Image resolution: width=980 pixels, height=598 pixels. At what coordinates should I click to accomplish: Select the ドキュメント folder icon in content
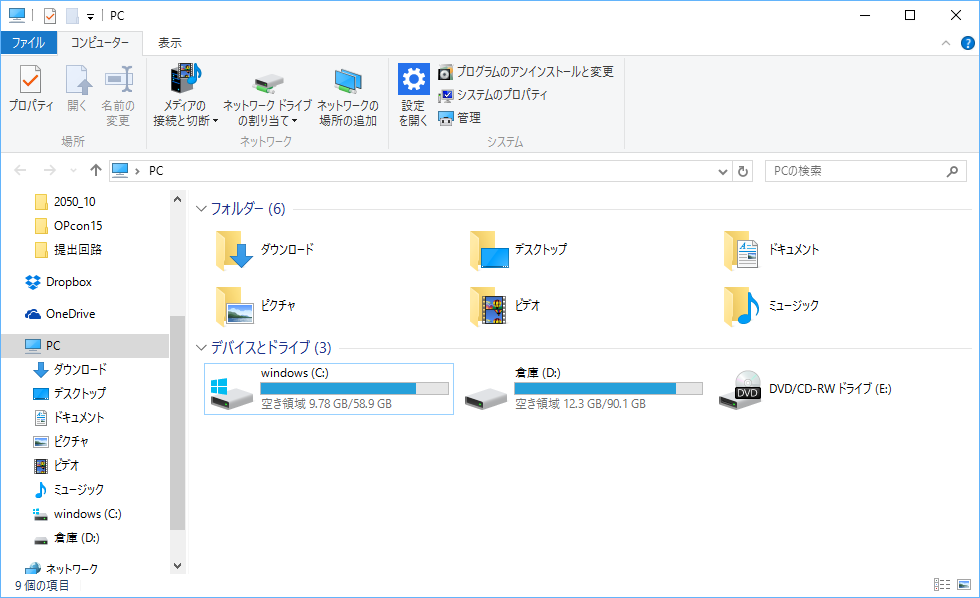click(x=741, y=250)
